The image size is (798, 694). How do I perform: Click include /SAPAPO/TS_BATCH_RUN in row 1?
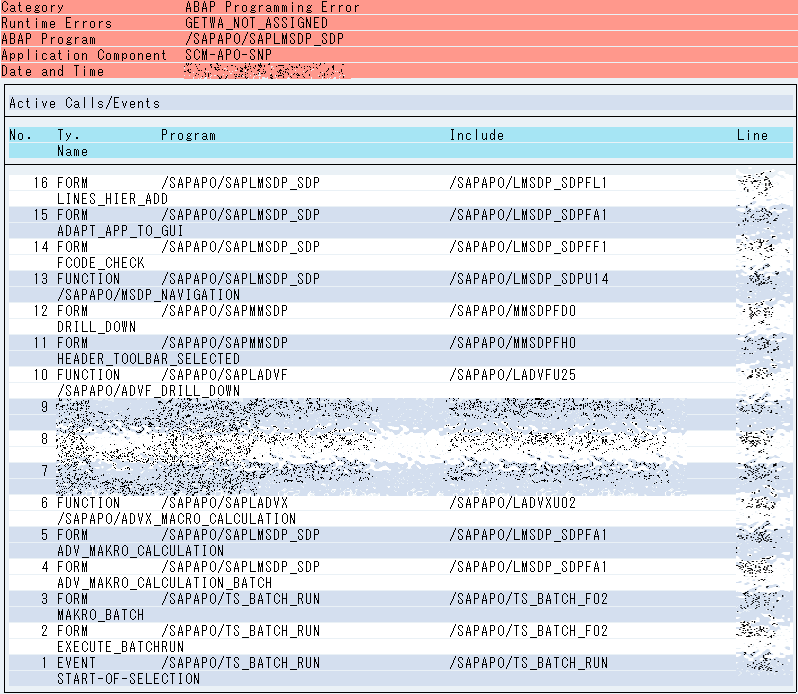529,663
